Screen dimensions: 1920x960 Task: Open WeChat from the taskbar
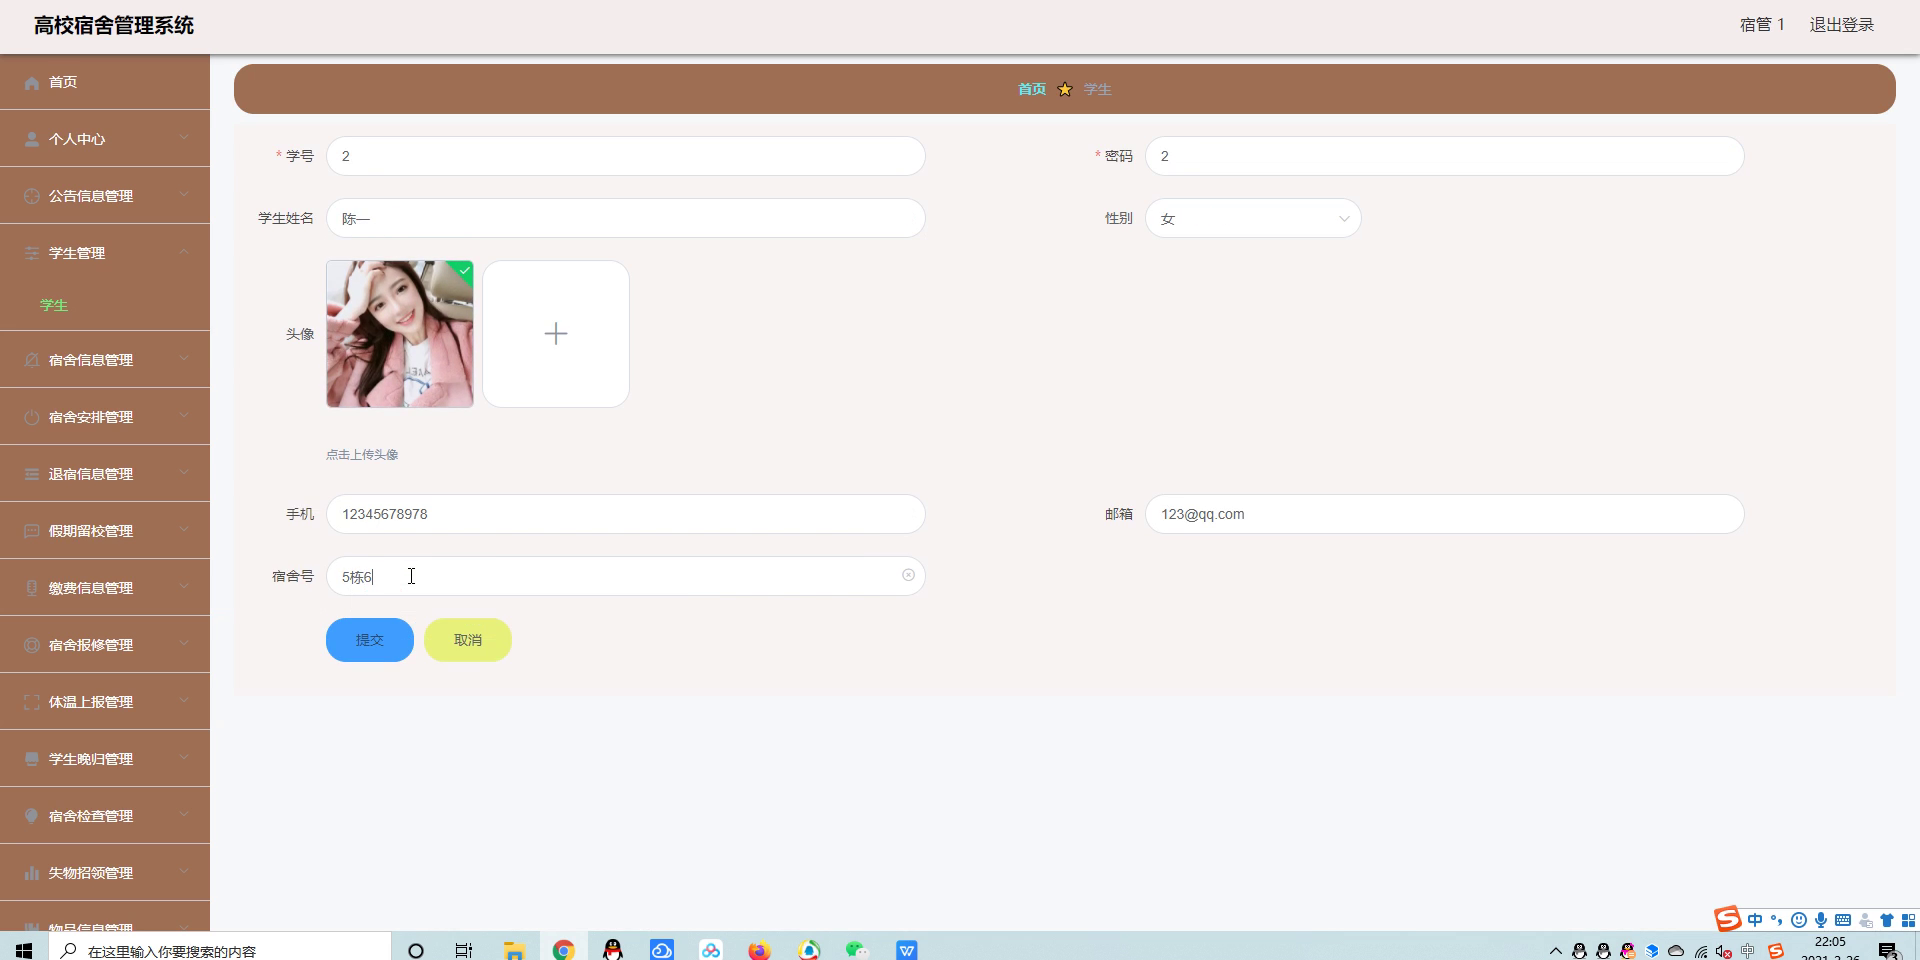pyautogui.click(x=857, y=950)
